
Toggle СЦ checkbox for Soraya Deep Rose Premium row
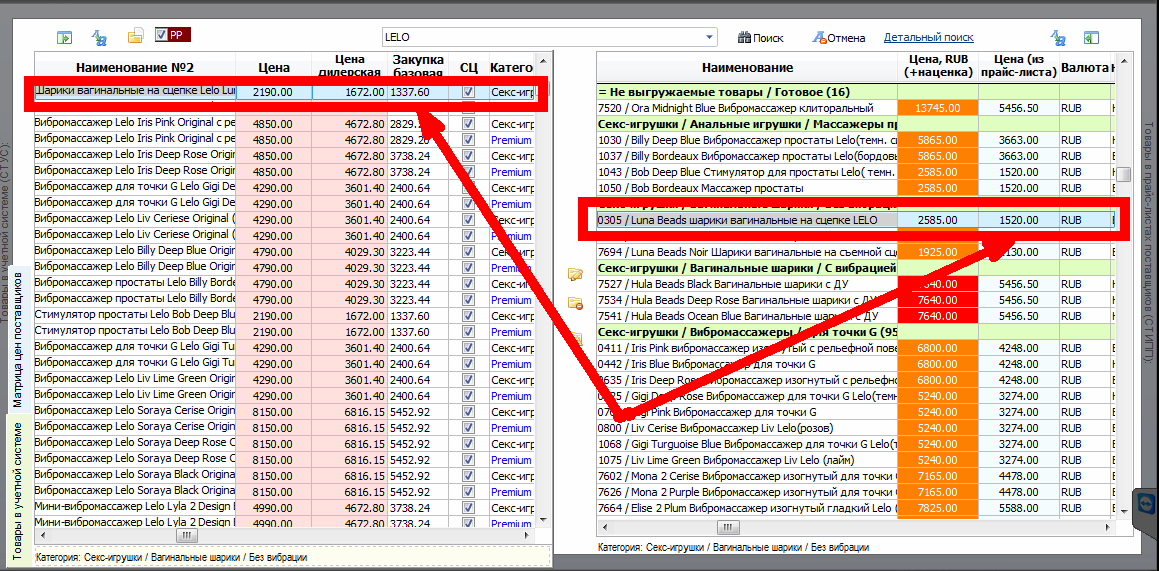point(468,459)
